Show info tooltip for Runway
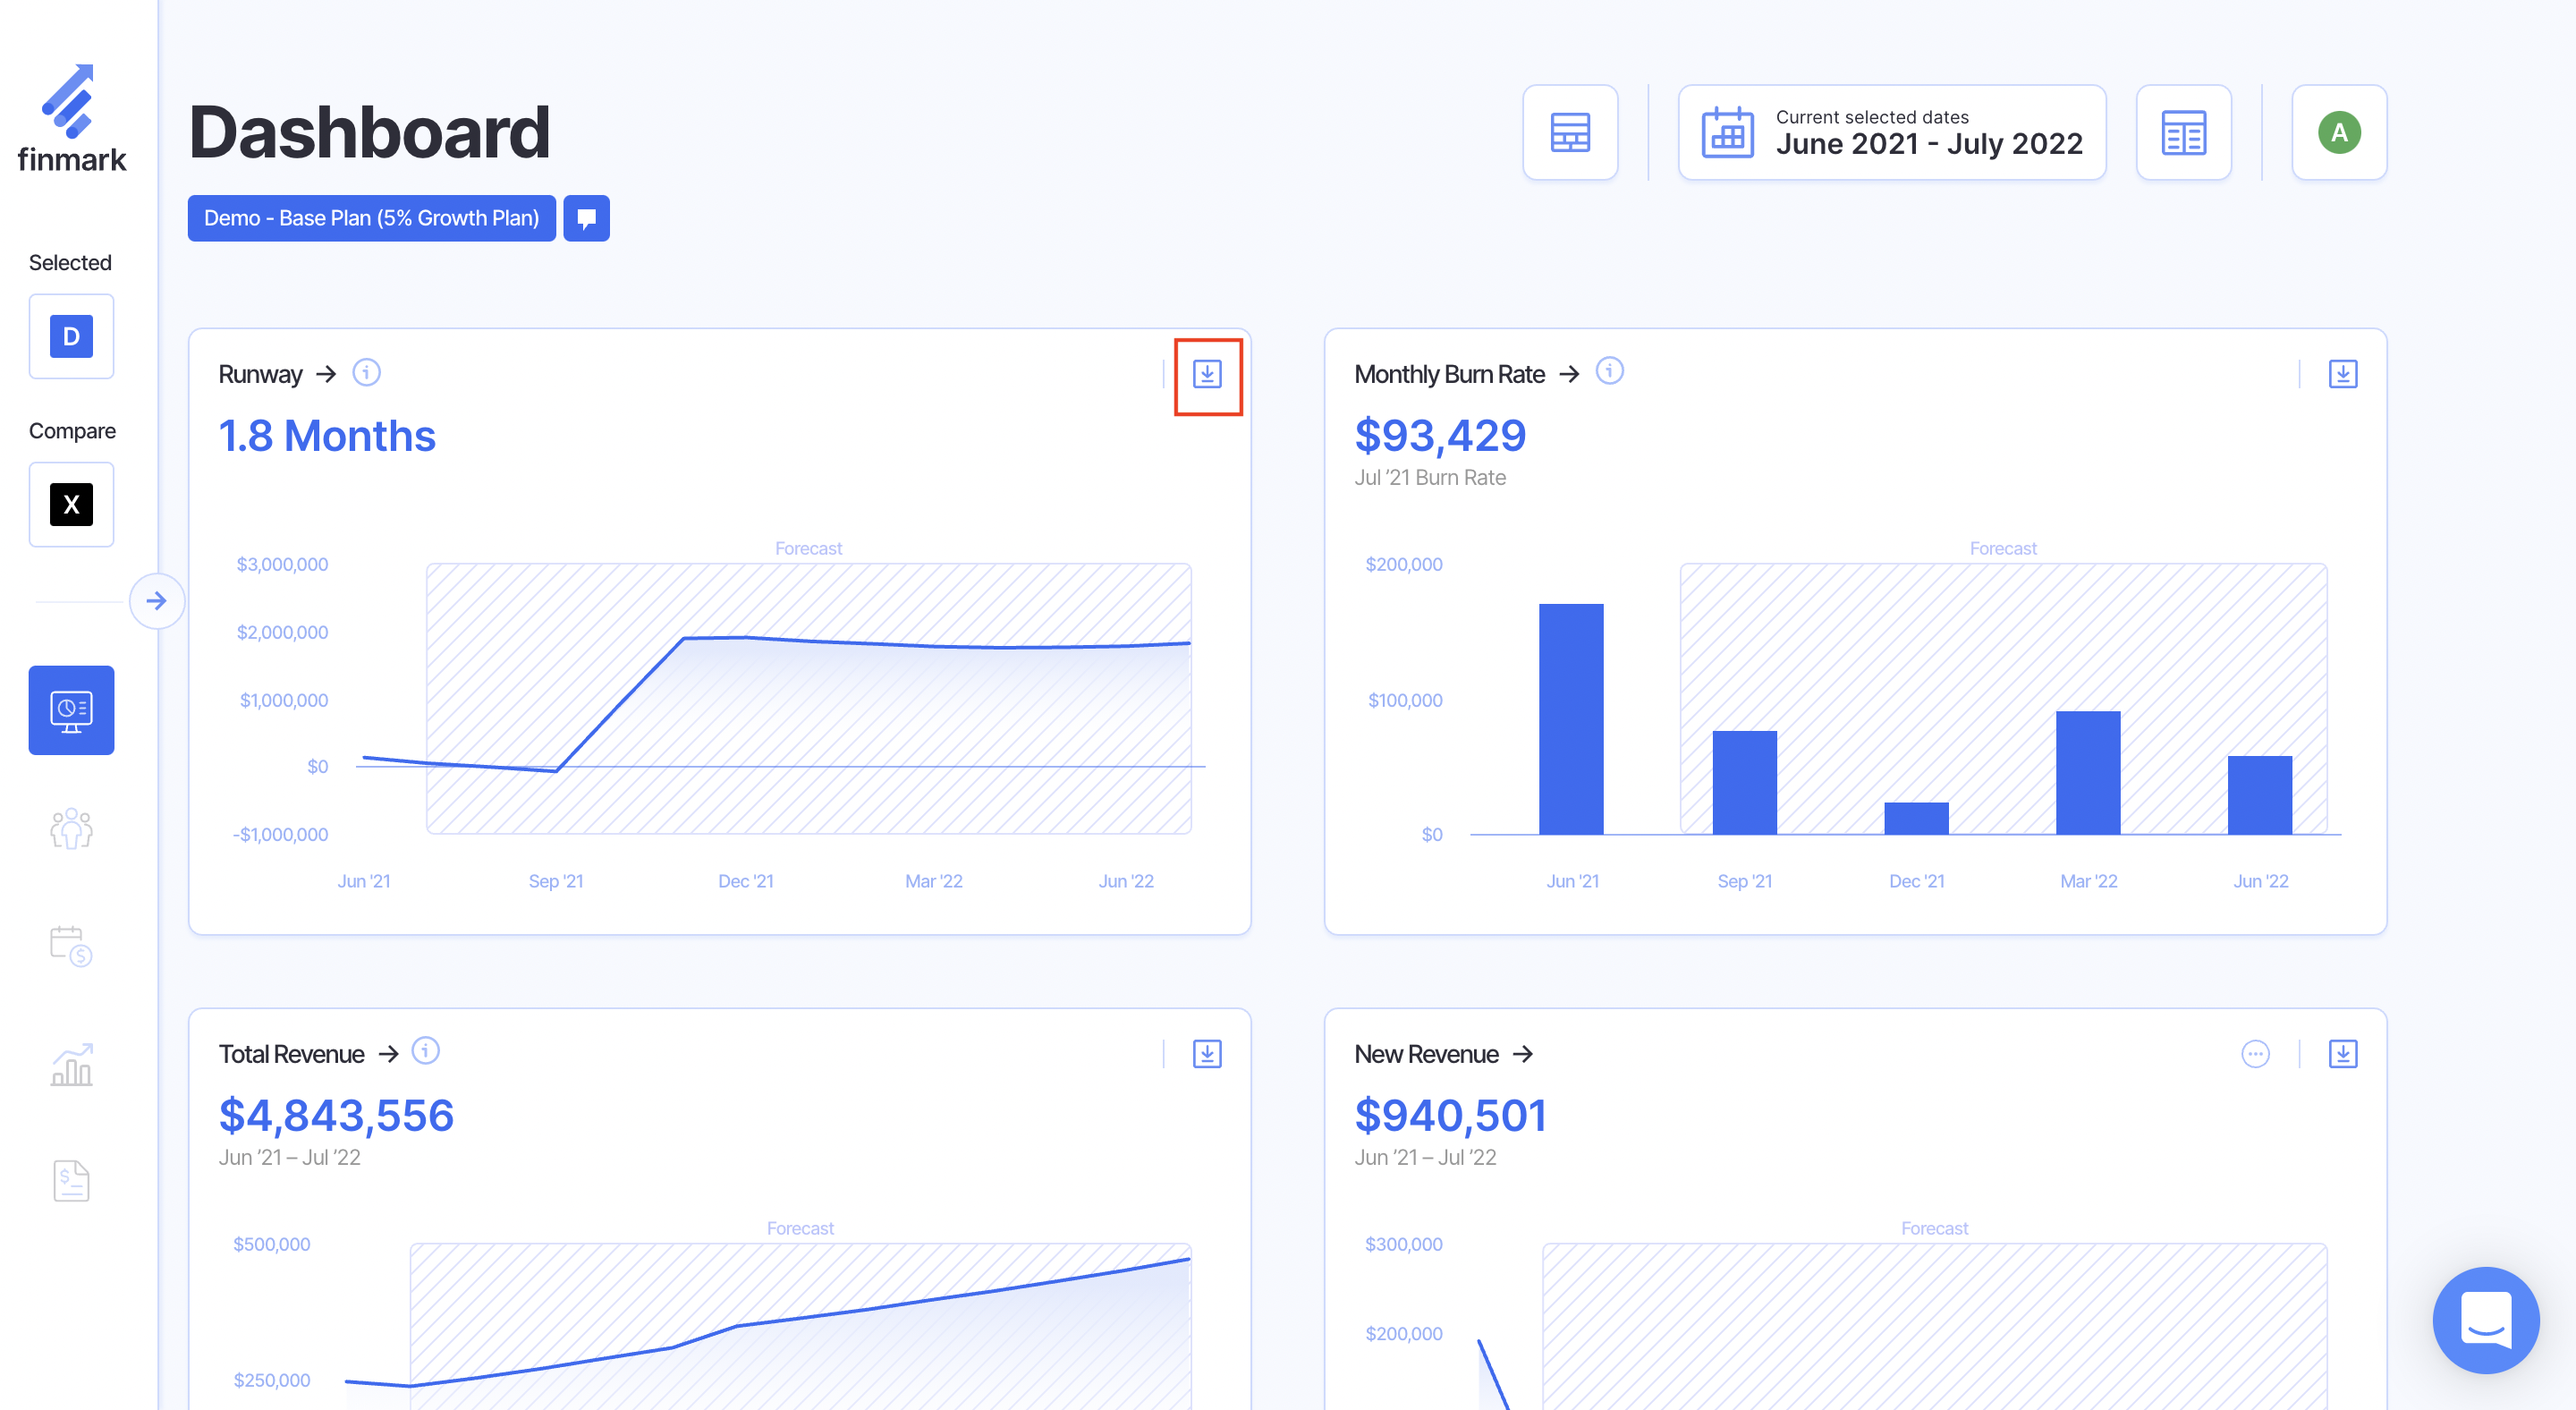 click(367, 373)
